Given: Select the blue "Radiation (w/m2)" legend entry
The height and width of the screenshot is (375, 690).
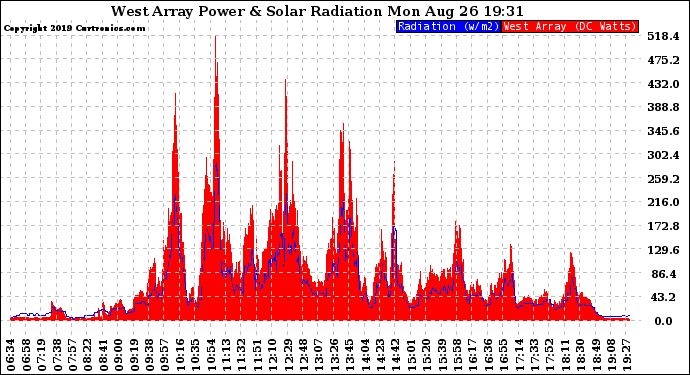Looking at the screenshot, I should pyautogui.click(x=448, y=26).
